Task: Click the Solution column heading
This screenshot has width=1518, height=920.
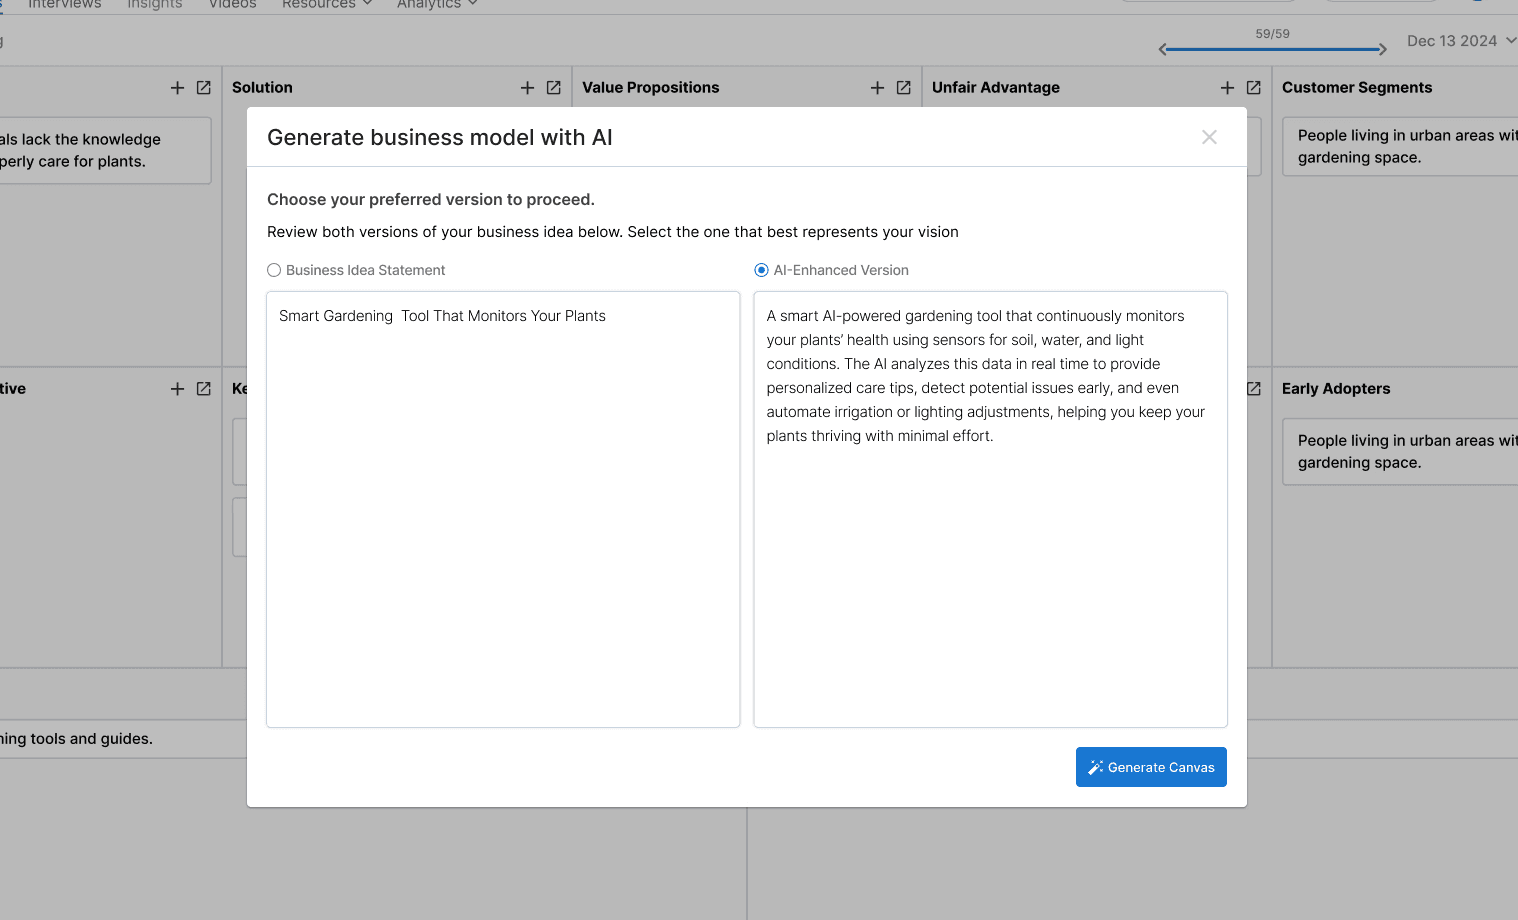Action: 262,88
